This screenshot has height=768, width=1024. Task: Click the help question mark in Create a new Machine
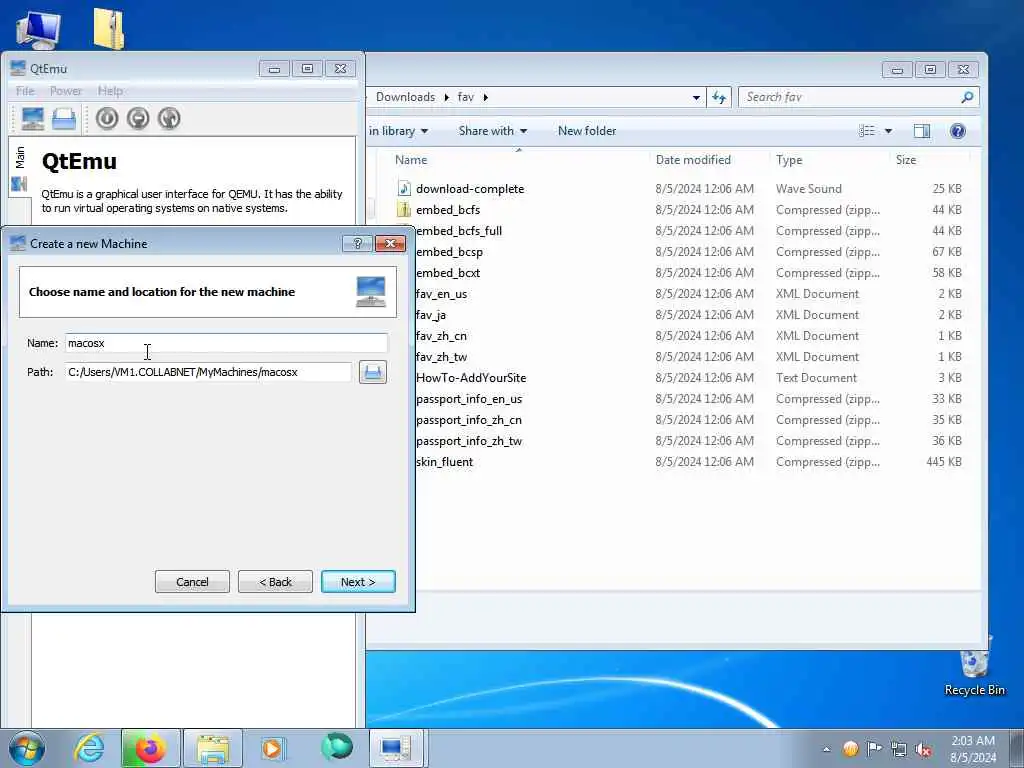[x=357, y=244]
